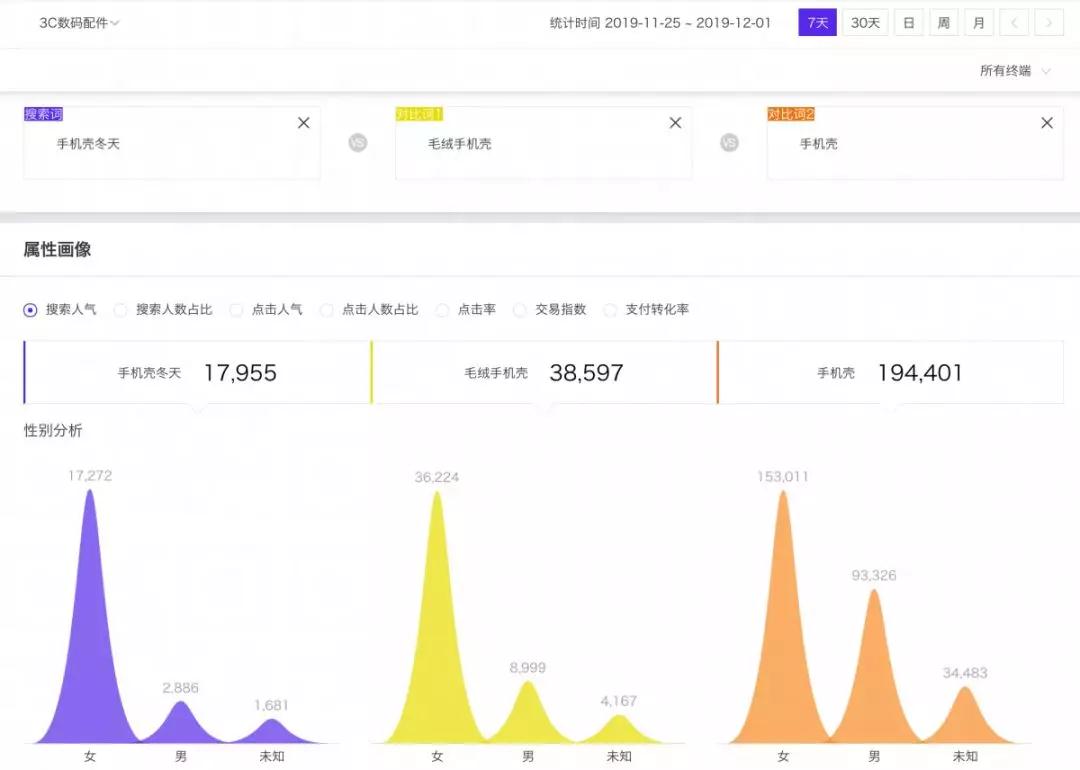
Task: Go to previous period with left arrow
Action: click(1014, 23)
